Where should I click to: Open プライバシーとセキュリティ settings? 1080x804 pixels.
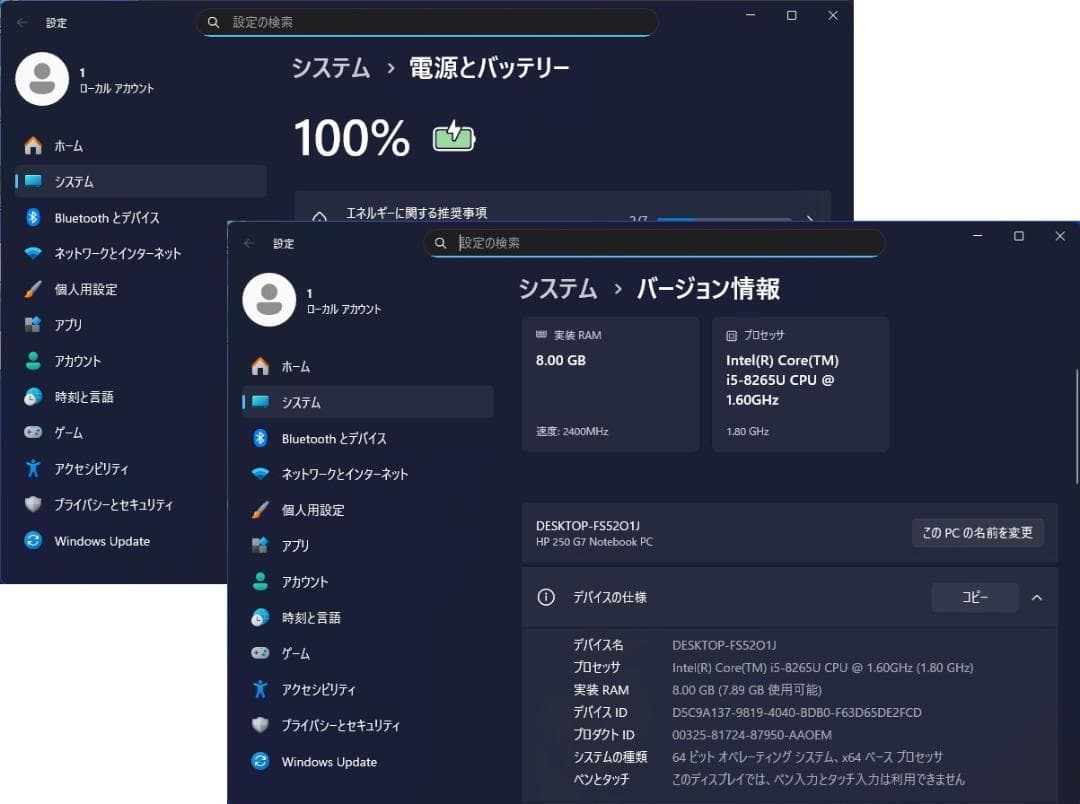(x=339, y=725)
